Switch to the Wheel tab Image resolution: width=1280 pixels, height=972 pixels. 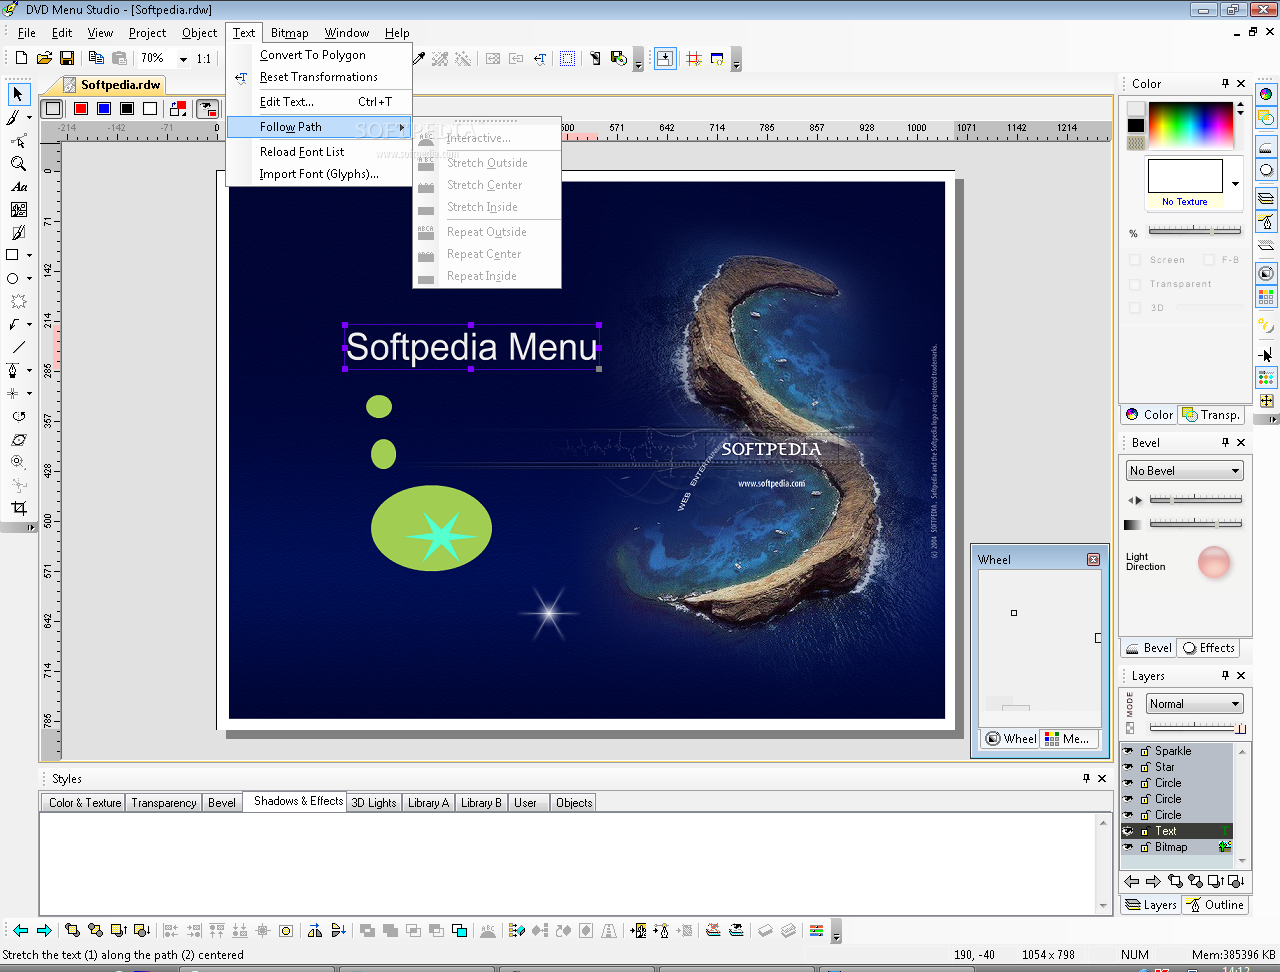pyautogui.click(x=1011, y=739)
